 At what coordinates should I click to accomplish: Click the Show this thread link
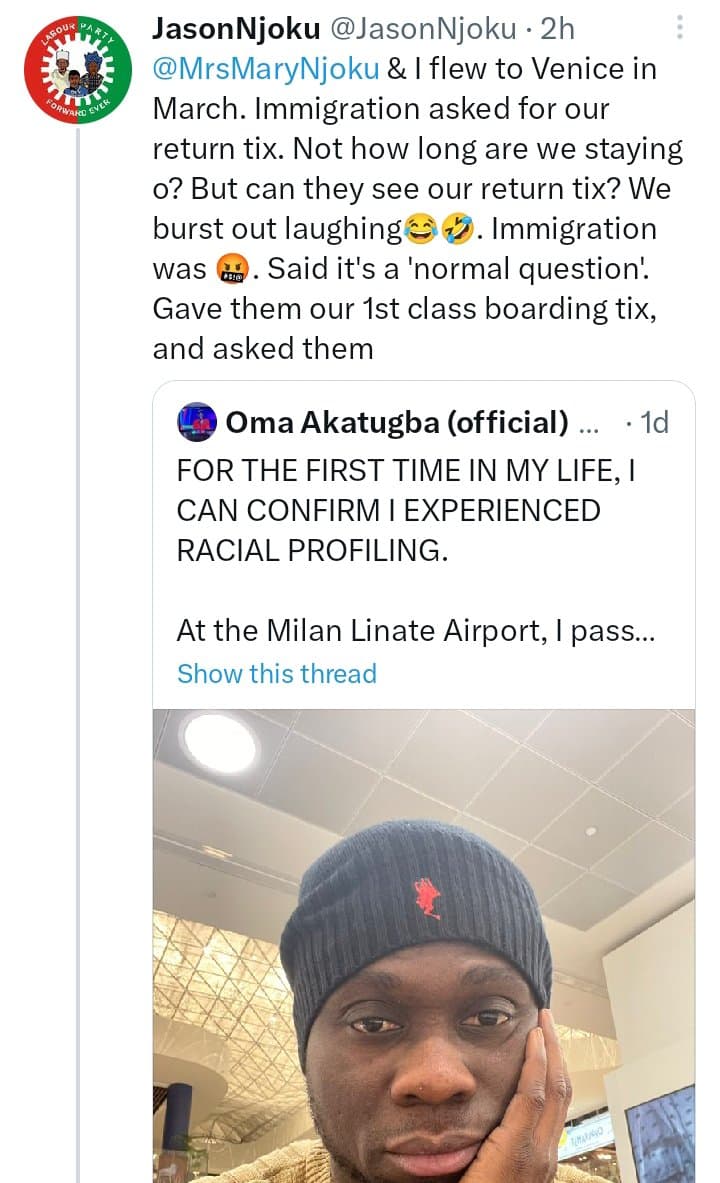coord(277,673)
